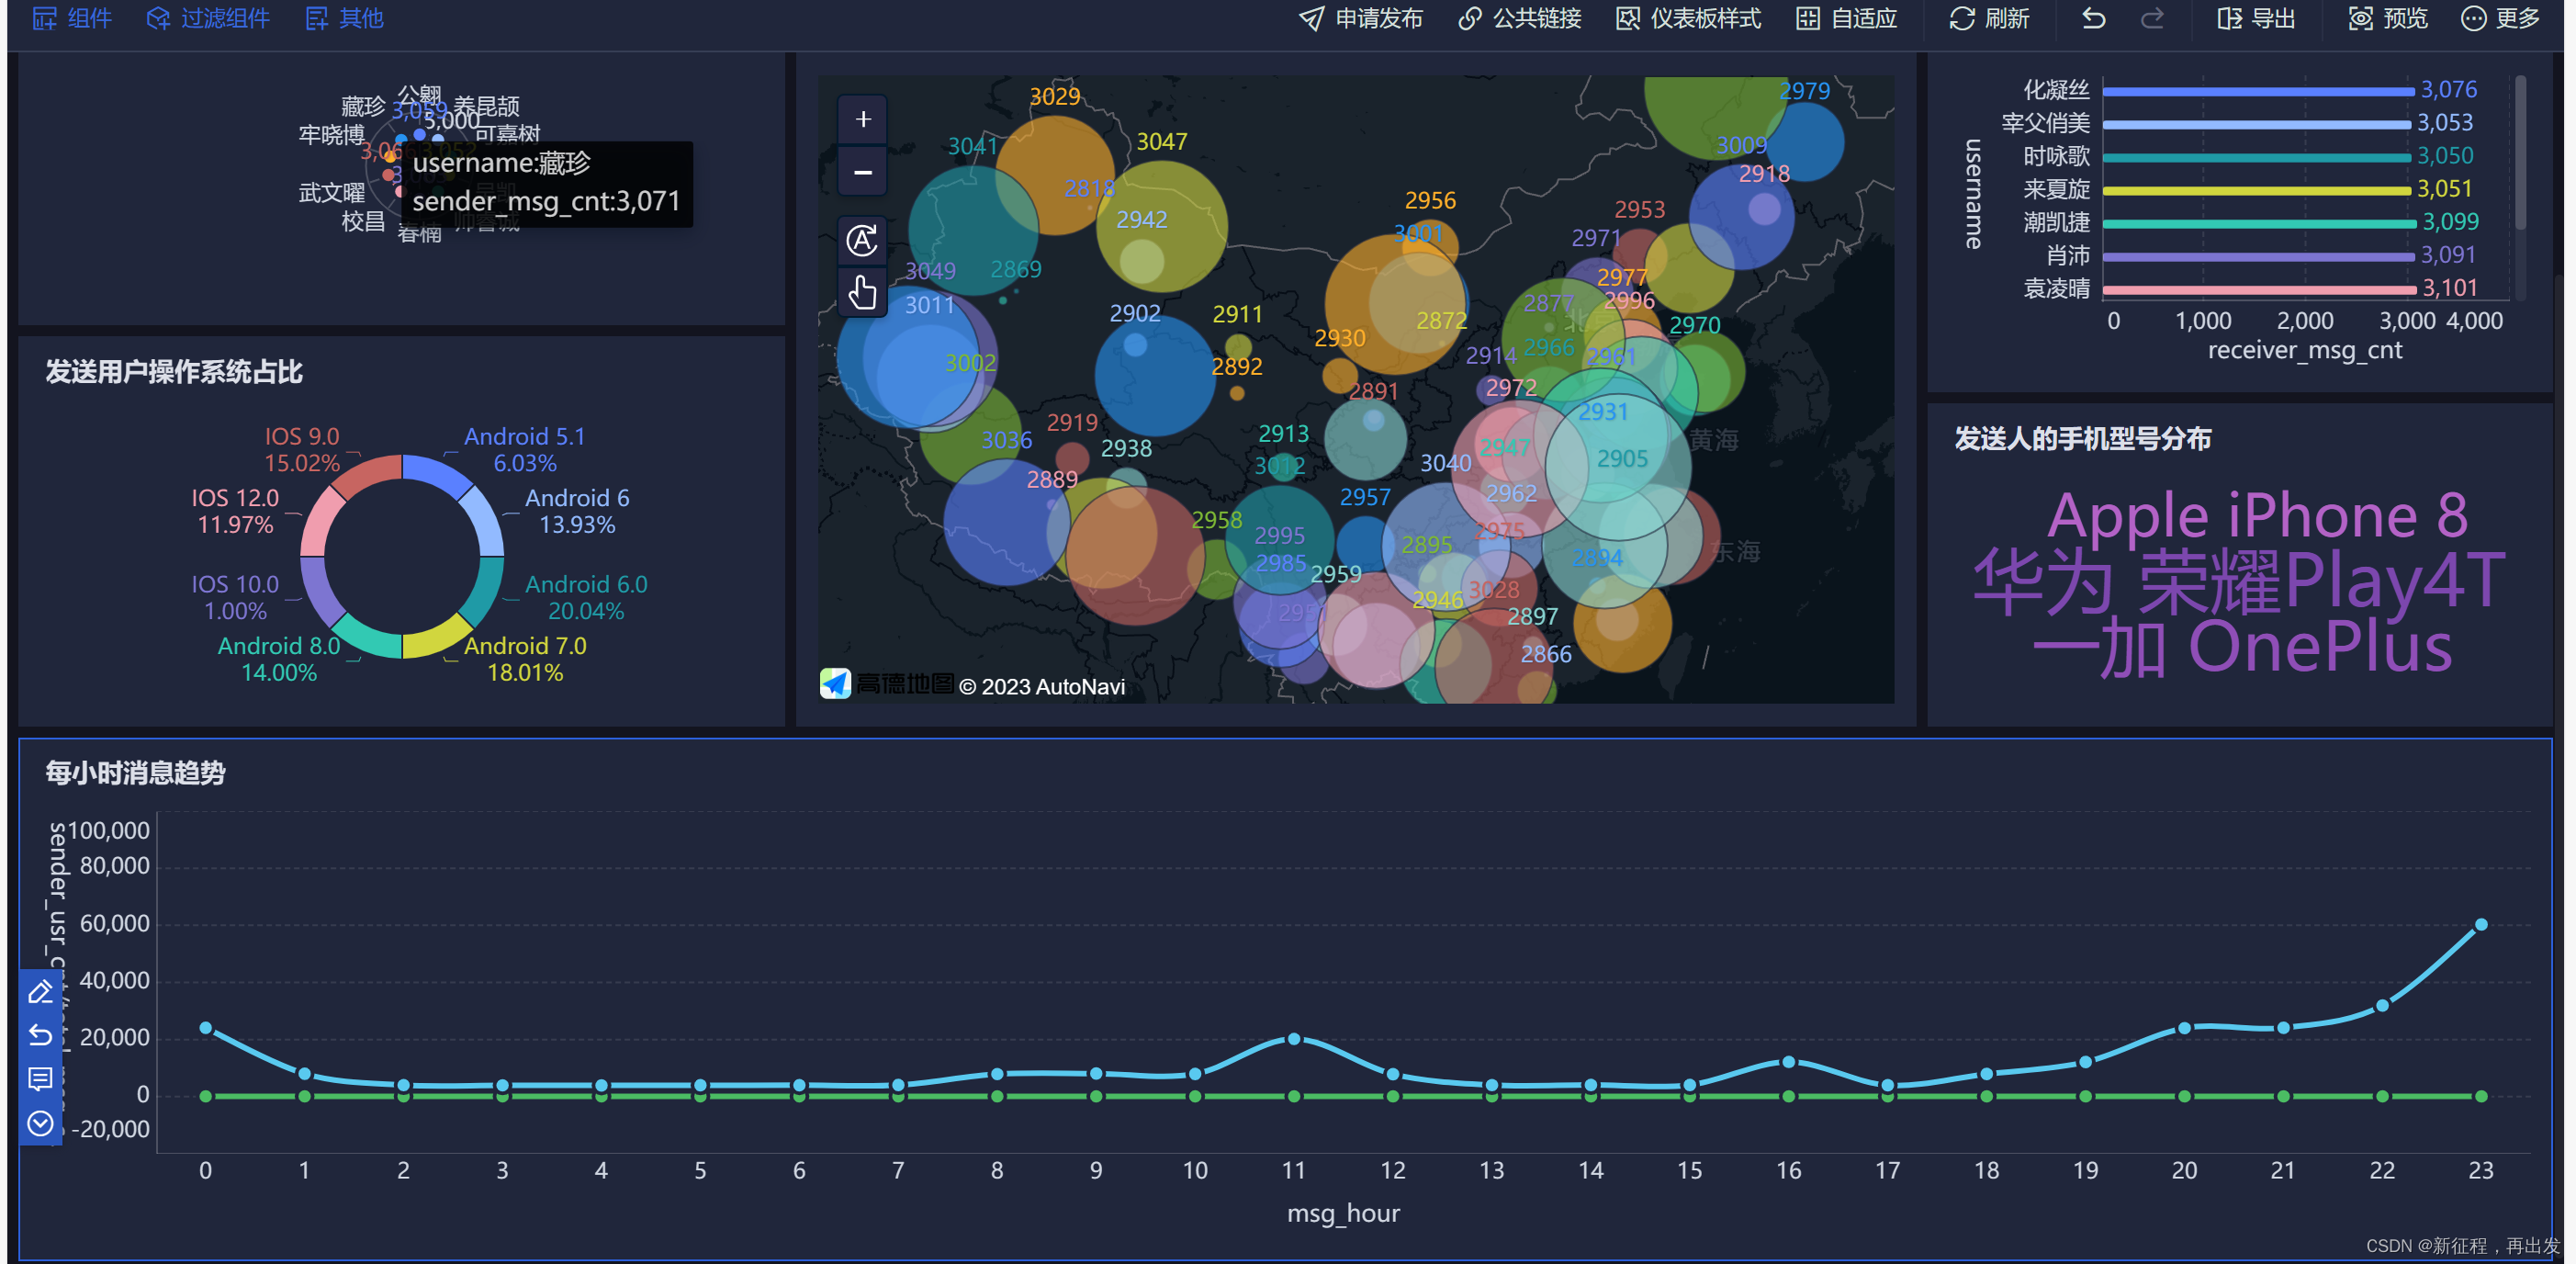Click the receiver_msg_cnt axis label
This screenshot has height=1264, width=2576.
[x=2304, y=350]
